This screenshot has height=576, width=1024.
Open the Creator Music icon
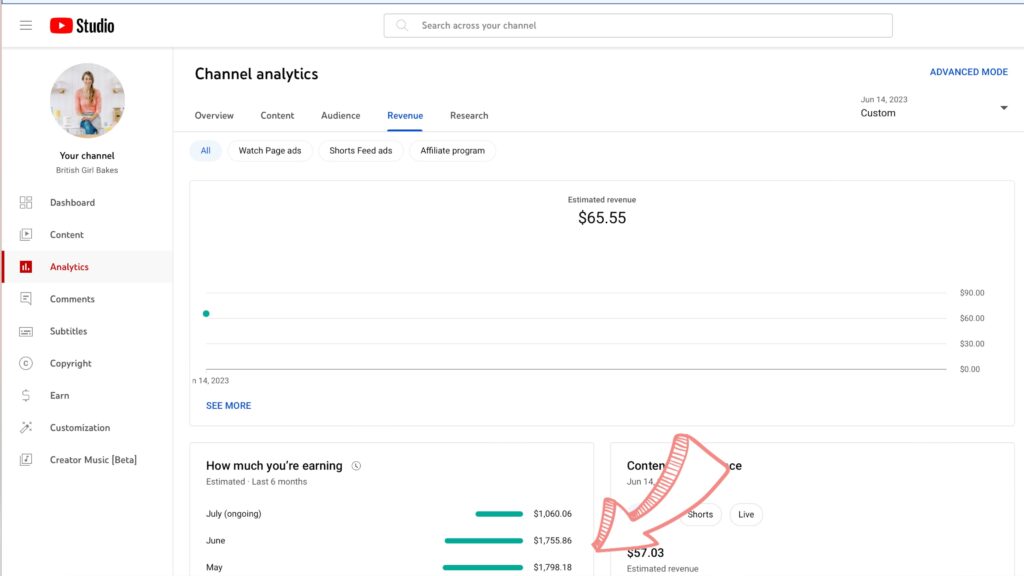(25, 460)
